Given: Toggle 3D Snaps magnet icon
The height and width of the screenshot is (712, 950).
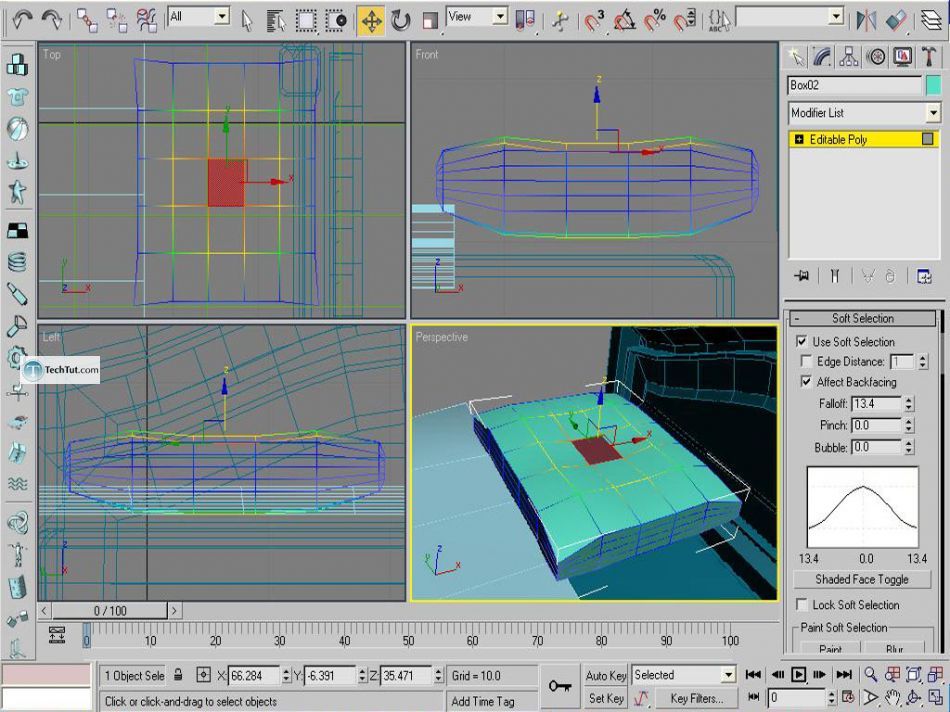Looking at the screenshot, I should [x=594, y=21].
